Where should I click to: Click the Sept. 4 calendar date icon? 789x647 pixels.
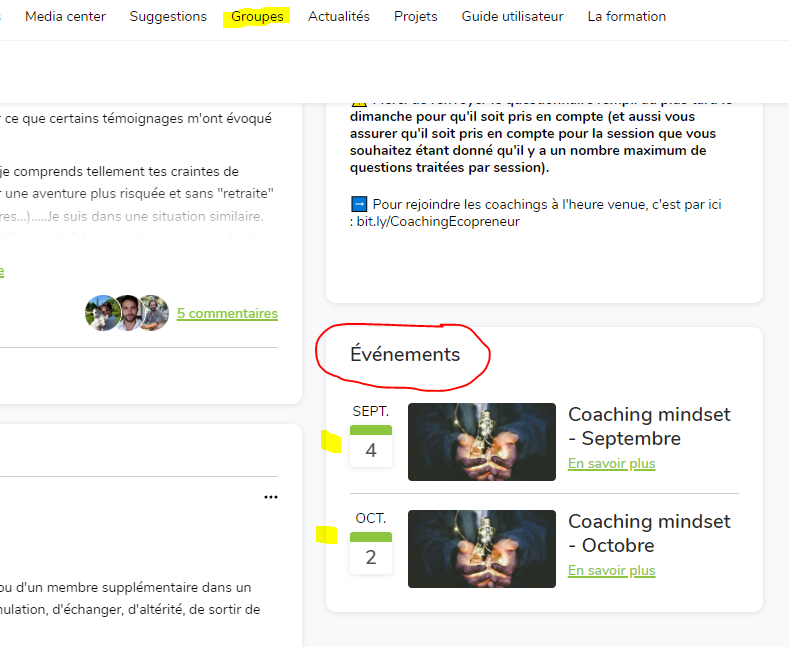[x=371, y=445]
